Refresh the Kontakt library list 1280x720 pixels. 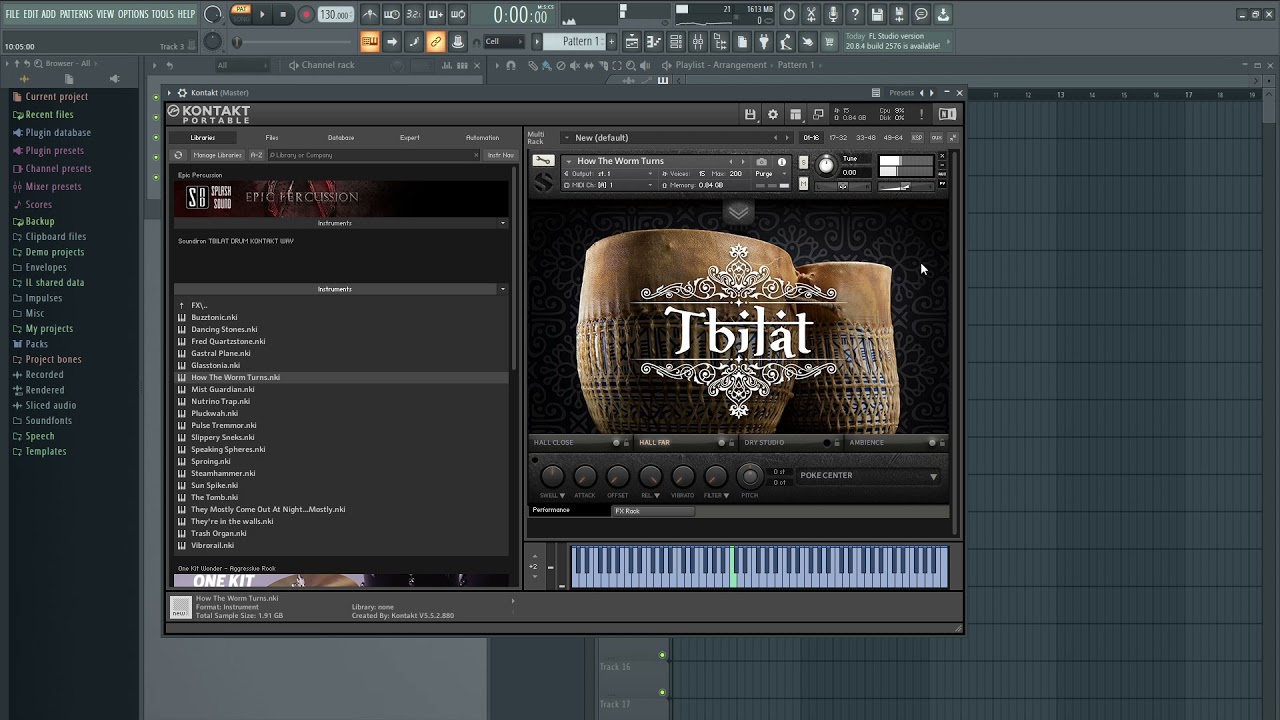(178, 155)
